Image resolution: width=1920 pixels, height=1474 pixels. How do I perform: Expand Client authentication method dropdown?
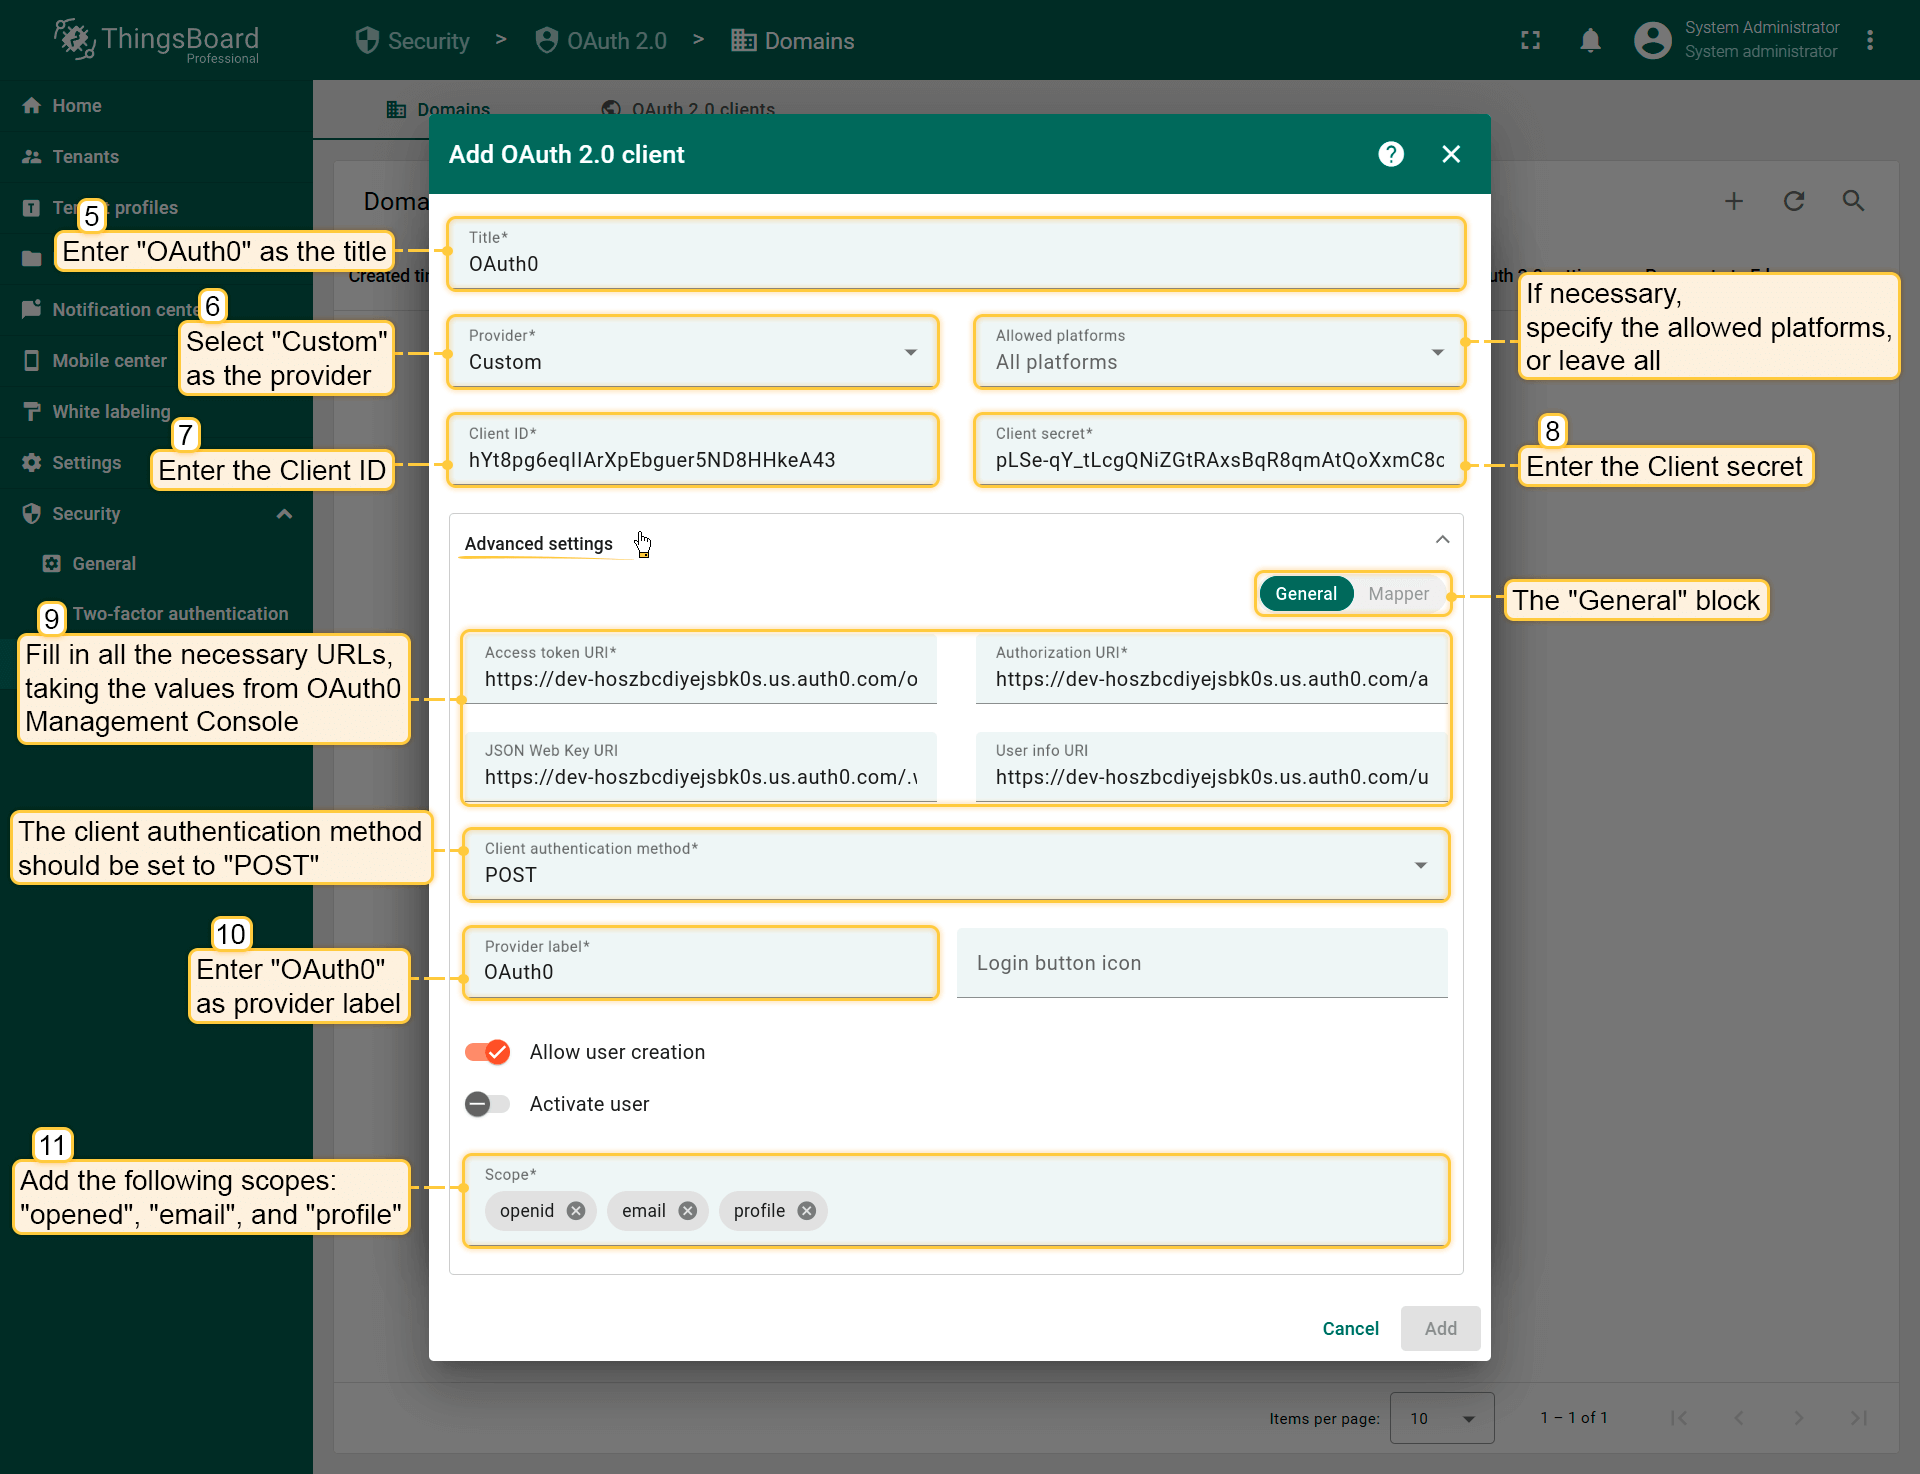tap(955, 865)
